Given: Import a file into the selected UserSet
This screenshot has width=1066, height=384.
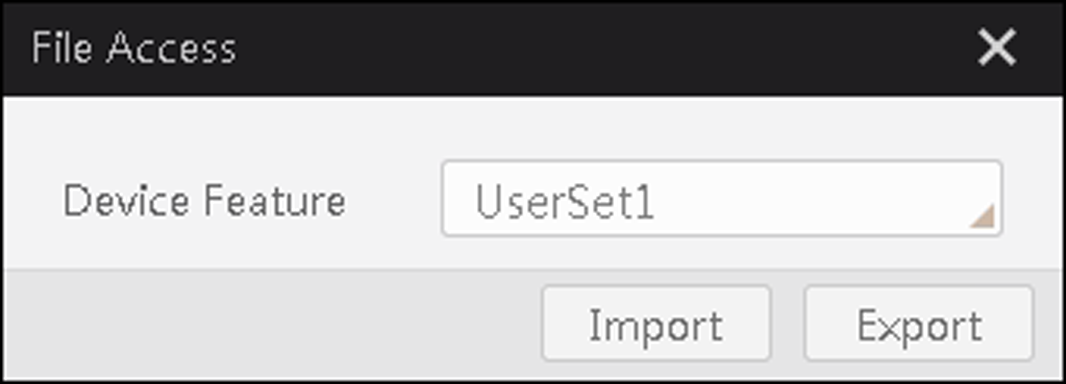Looking at the screenshot, I should point(656,324).
